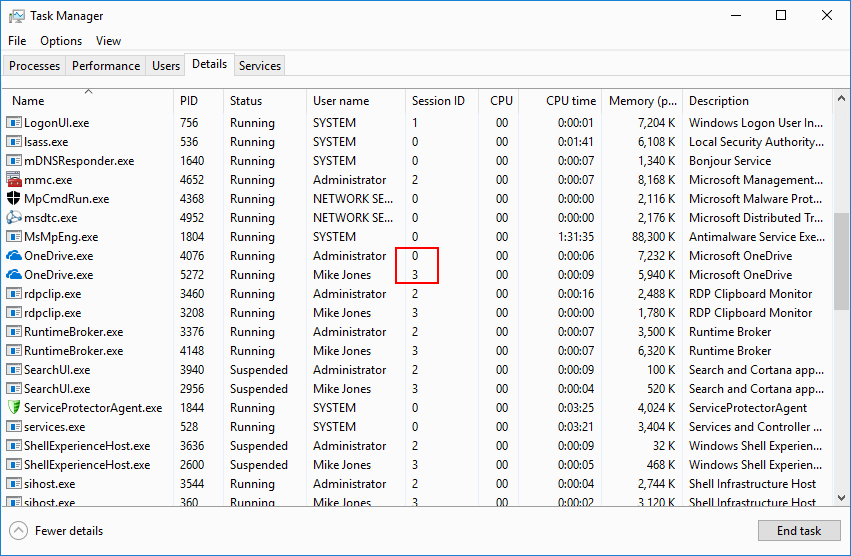Switch to the Users tab
This screenshot has height=556, width=851.
(x=166, y=66)
